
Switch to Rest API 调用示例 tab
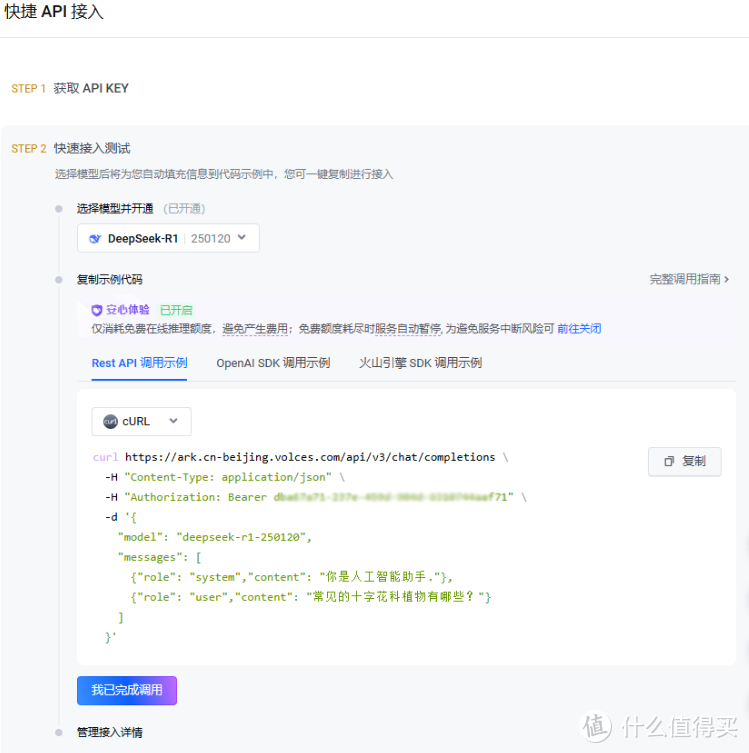pyautogui.click(x=139, y=363)
